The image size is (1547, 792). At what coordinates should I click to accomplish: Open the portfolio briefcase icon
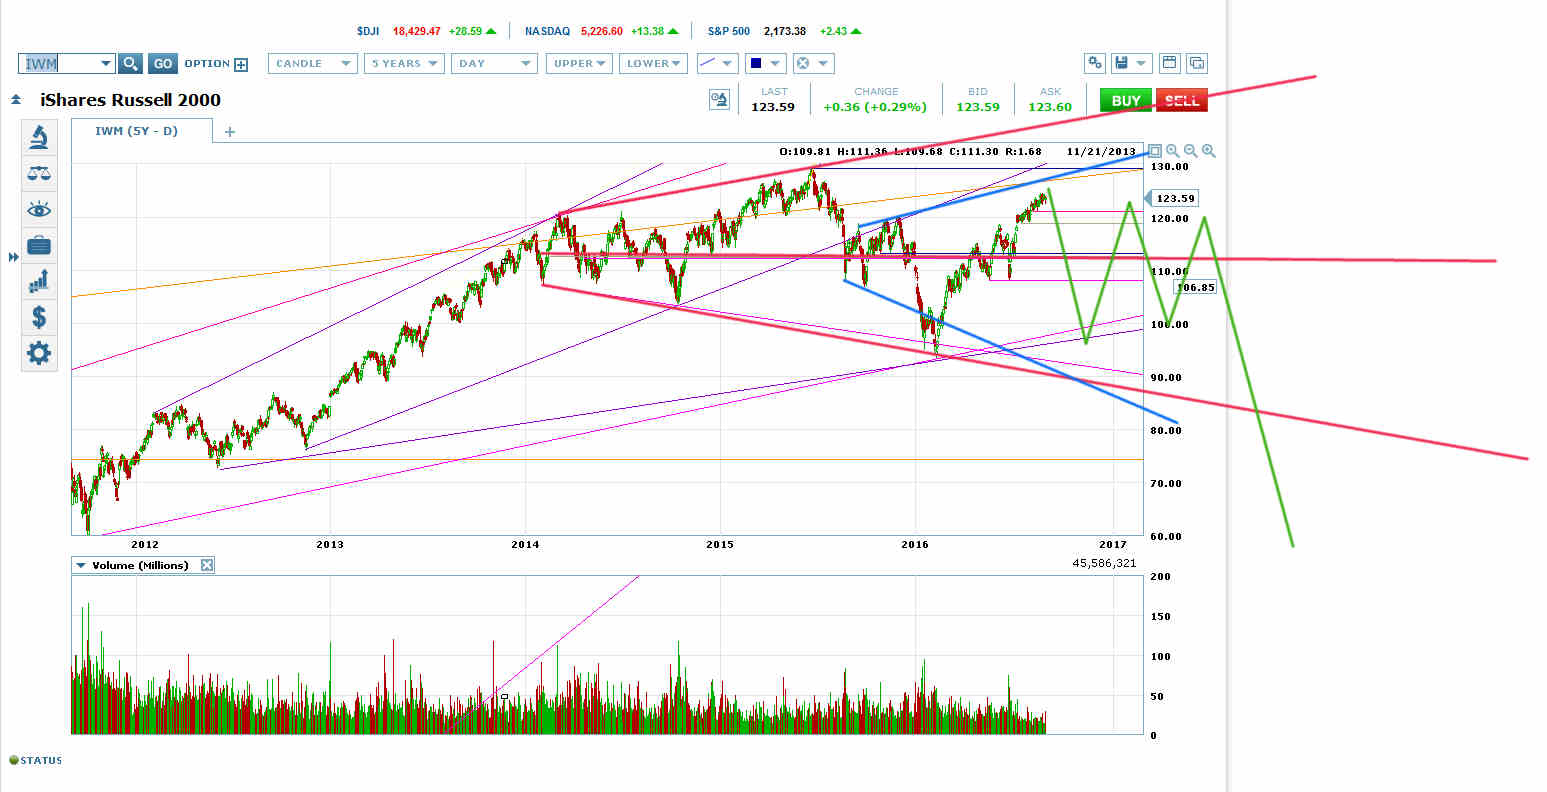39,245
